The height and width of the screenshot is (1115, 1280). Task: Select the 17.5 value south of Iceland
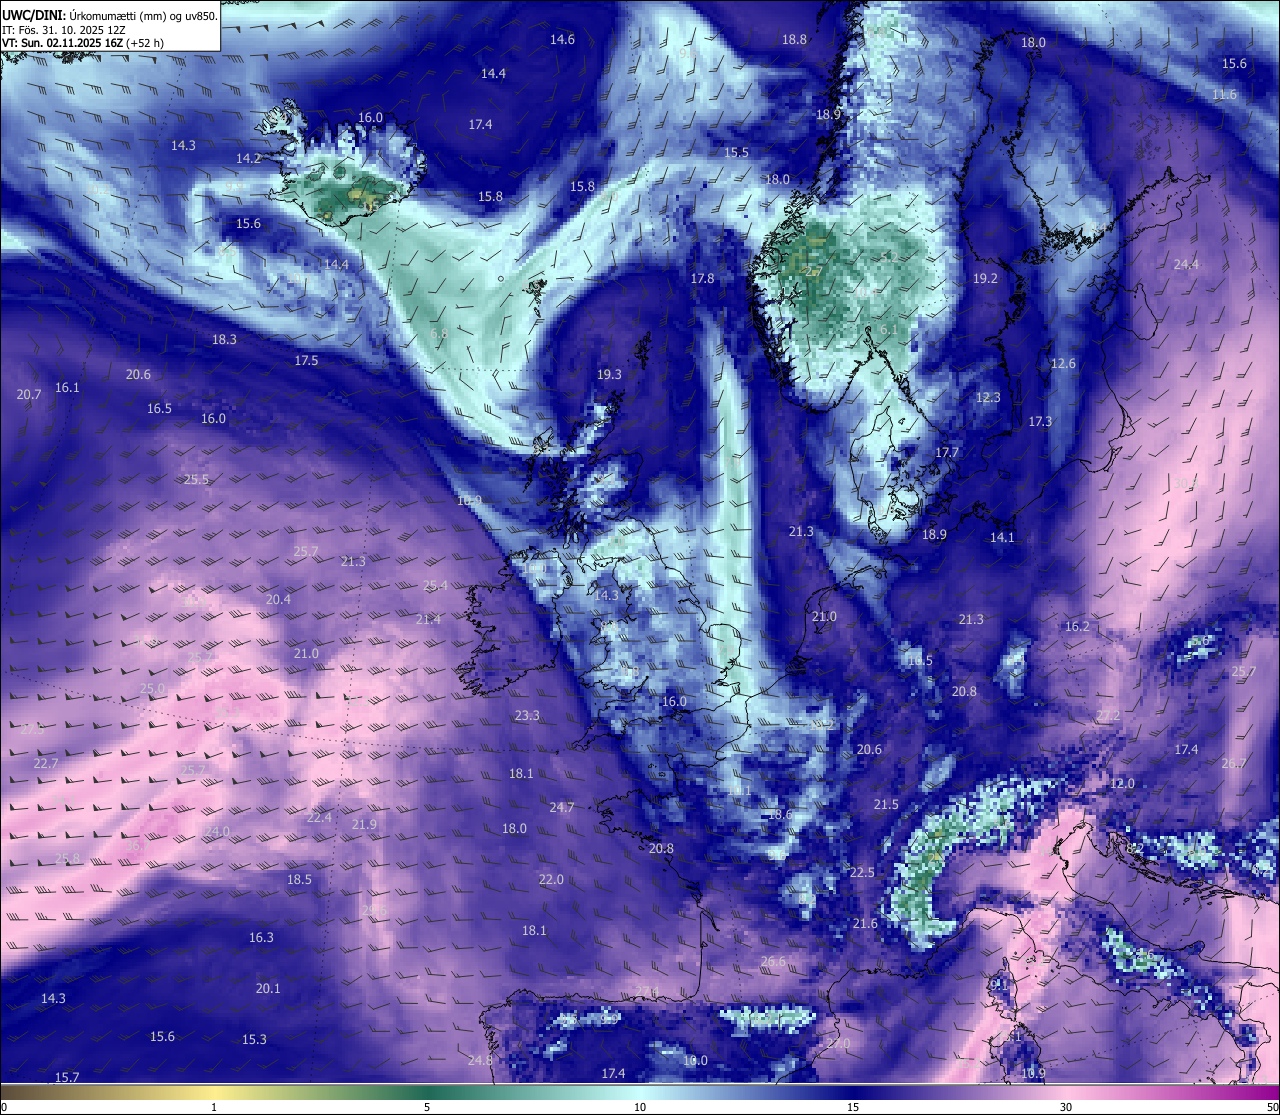[306, 361]
